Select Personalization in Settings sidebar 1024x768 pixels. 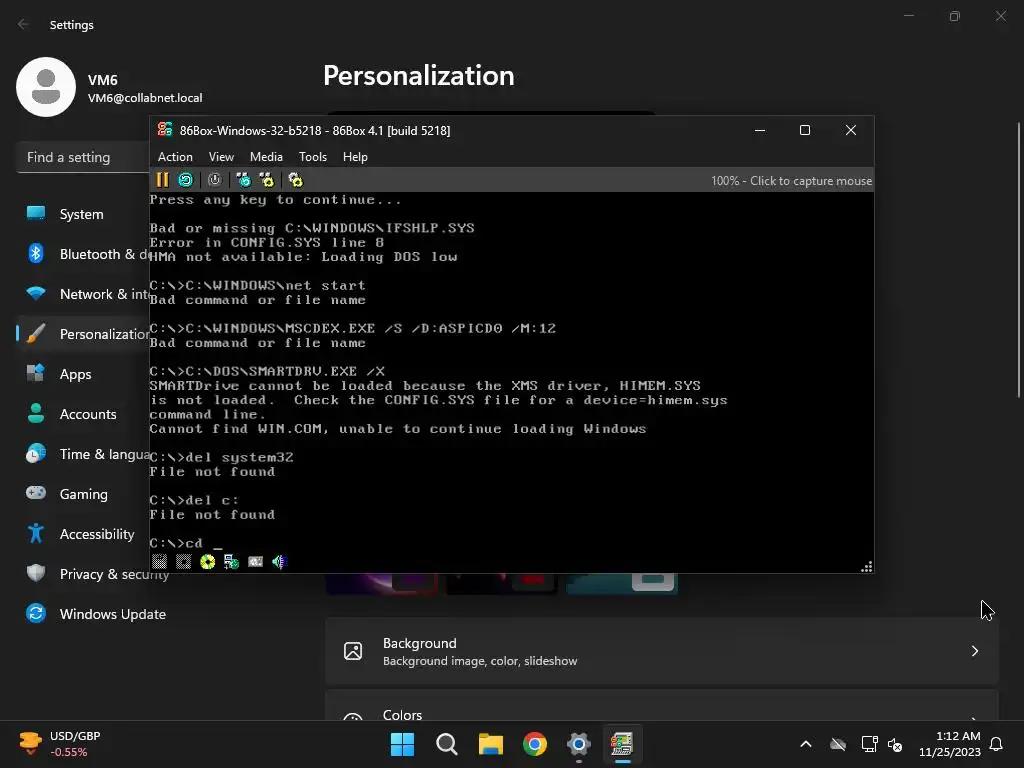(x=82, y=334)
